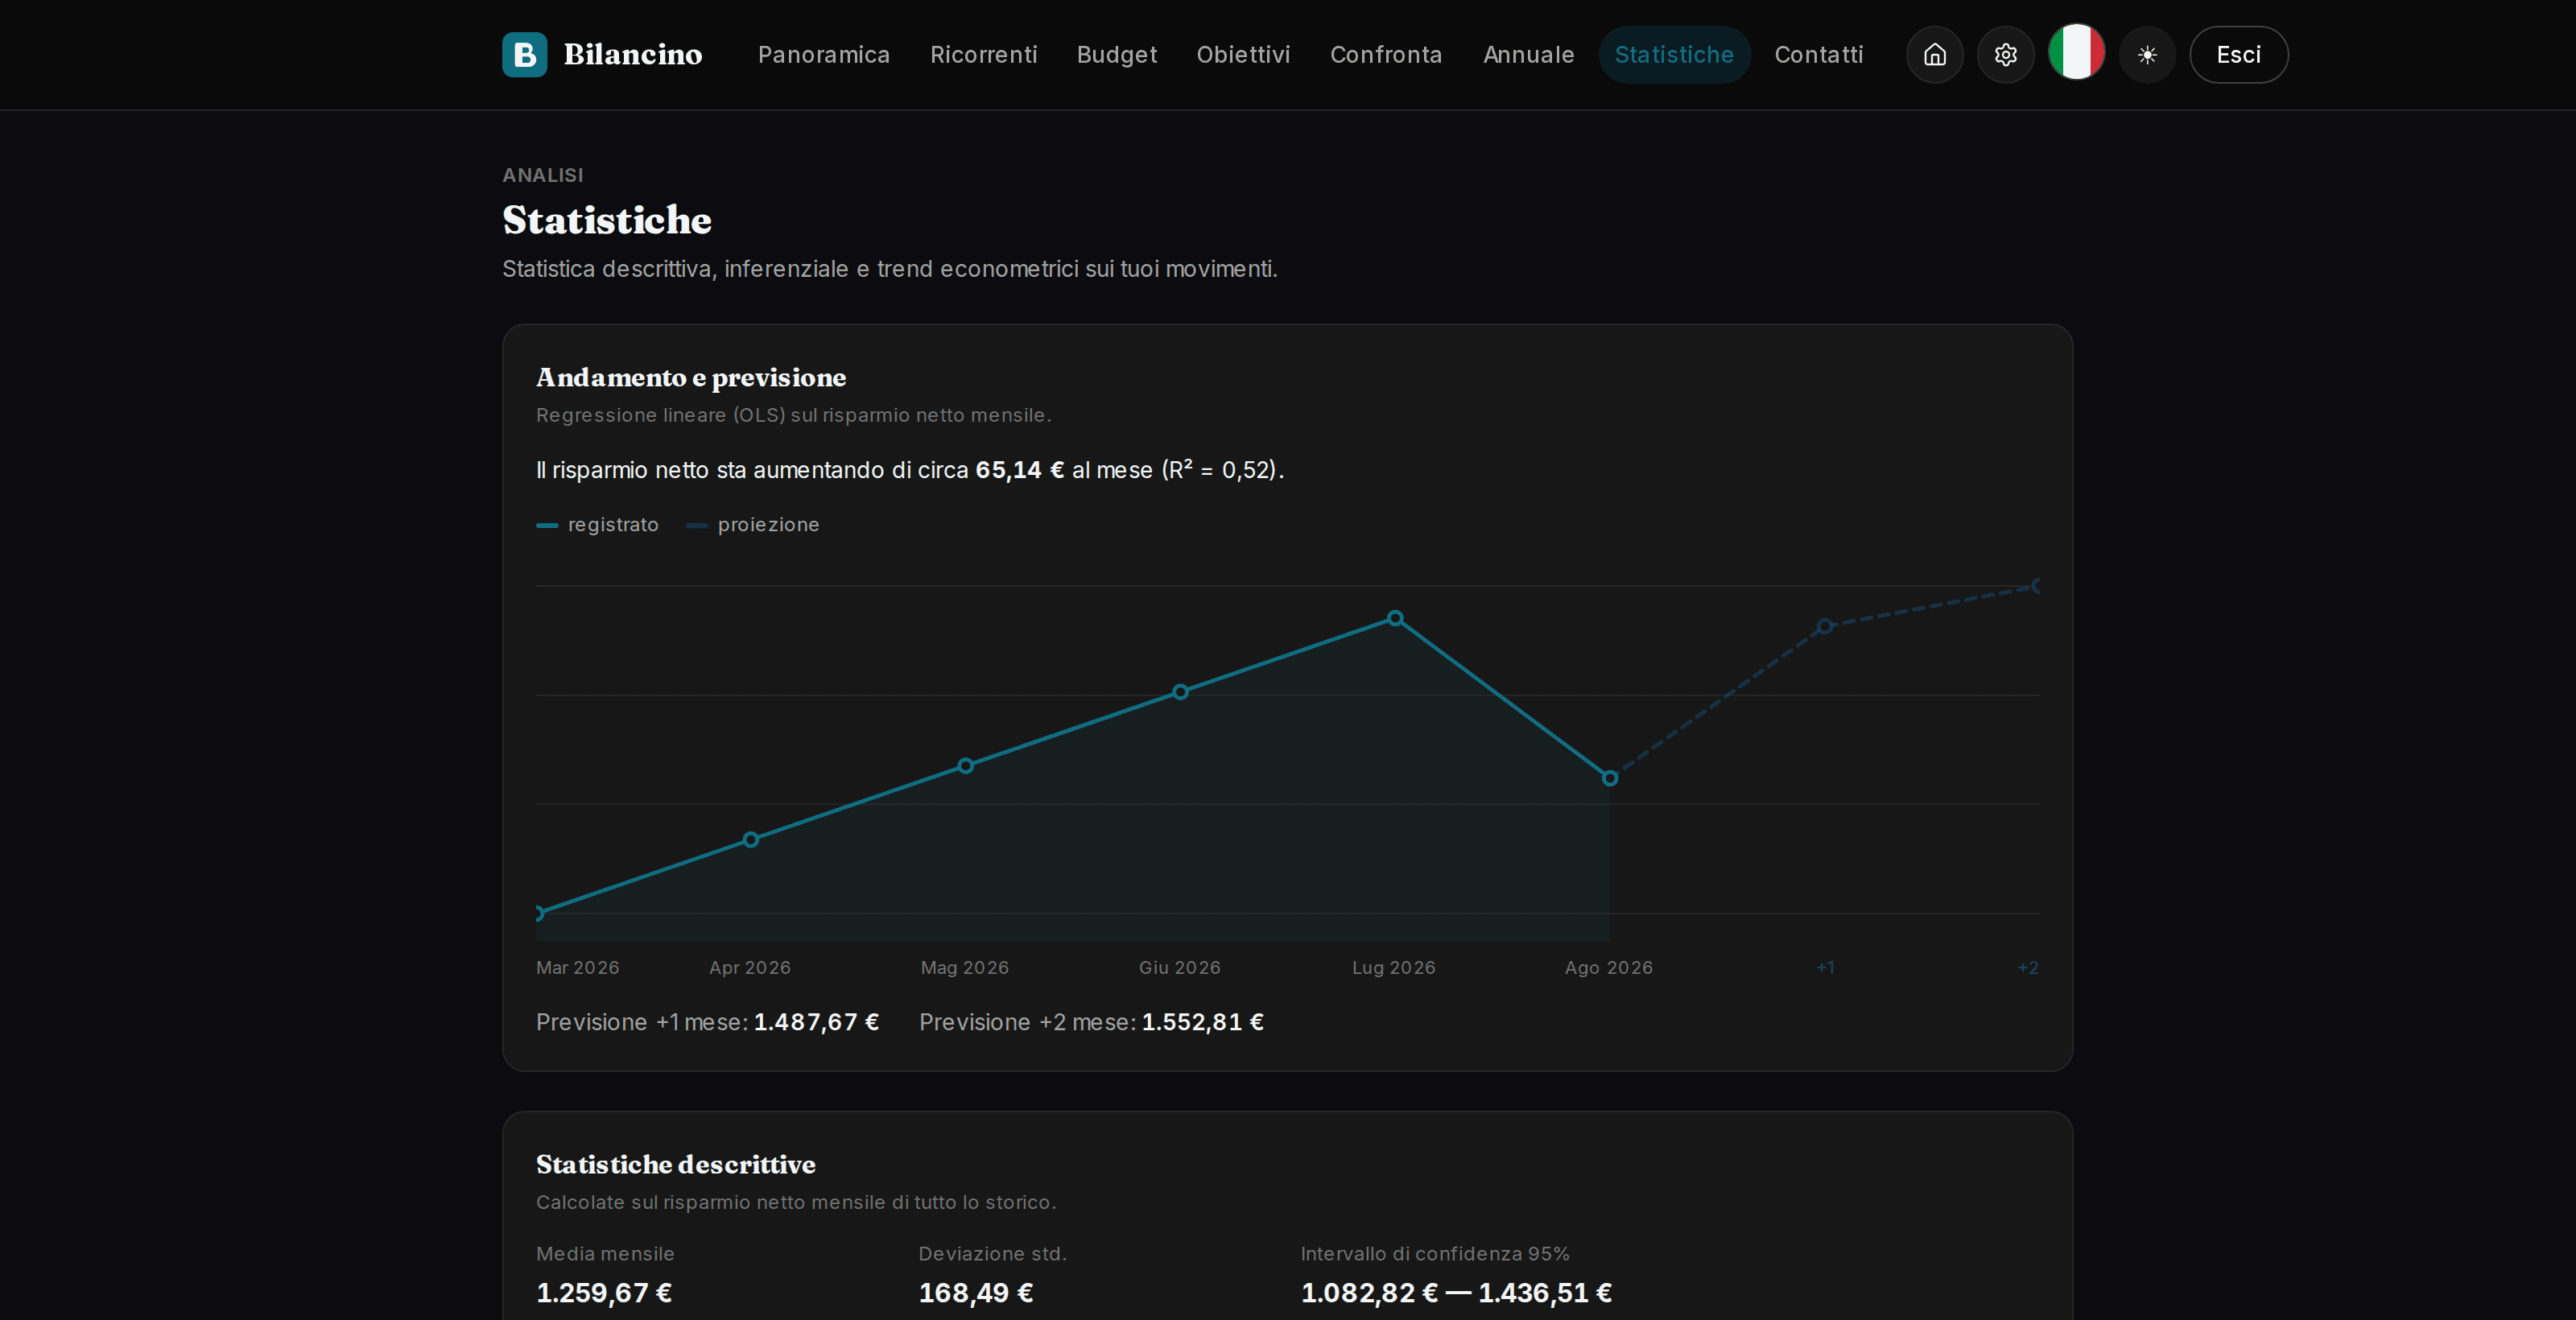
Task: Navigate to the Budget tab
Action: (x=1116, y=54)
